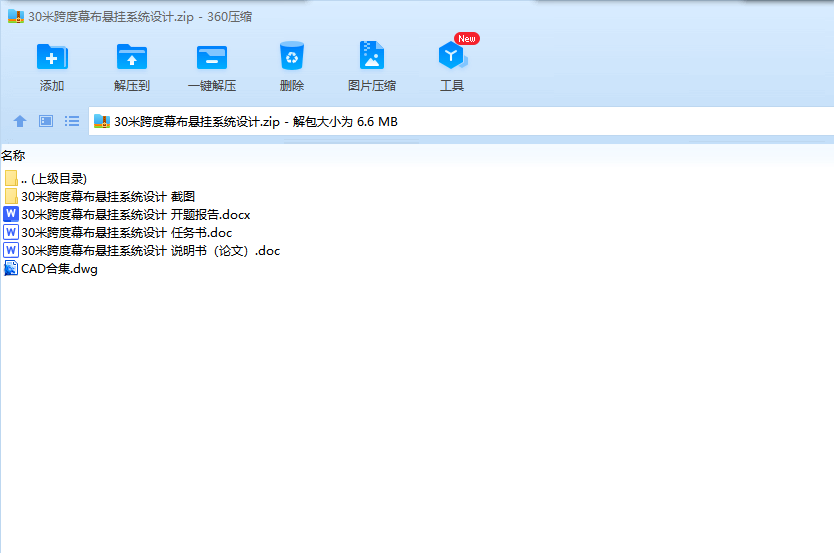Click the Word icon of 说明书（论文）.doc
The image size is (834, 553).
point(11,250)
